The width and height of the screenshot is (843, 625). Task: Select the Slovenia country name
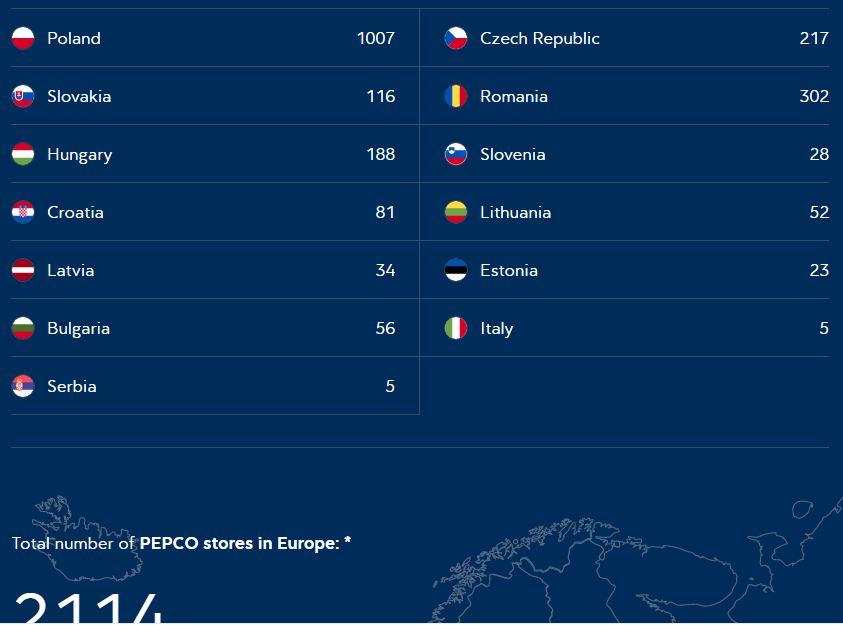coord(513,154)
